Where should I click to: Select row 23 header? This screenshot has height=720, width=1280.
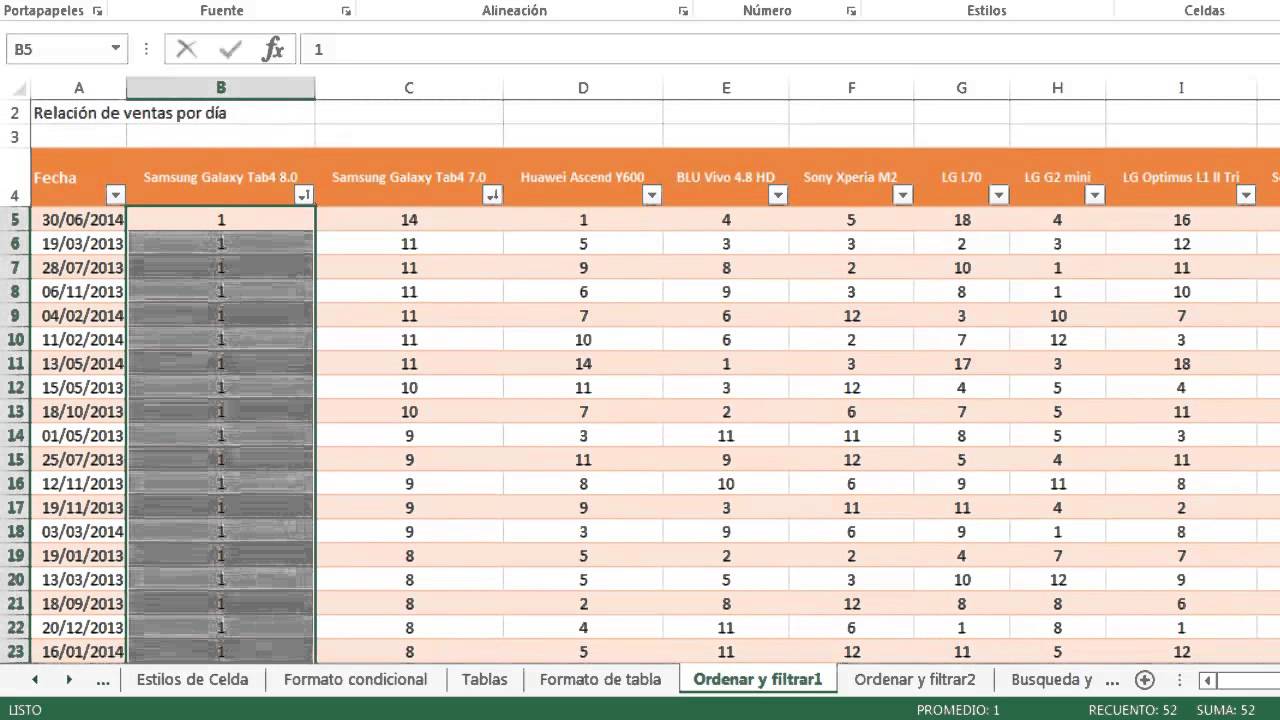coord(15,651)
